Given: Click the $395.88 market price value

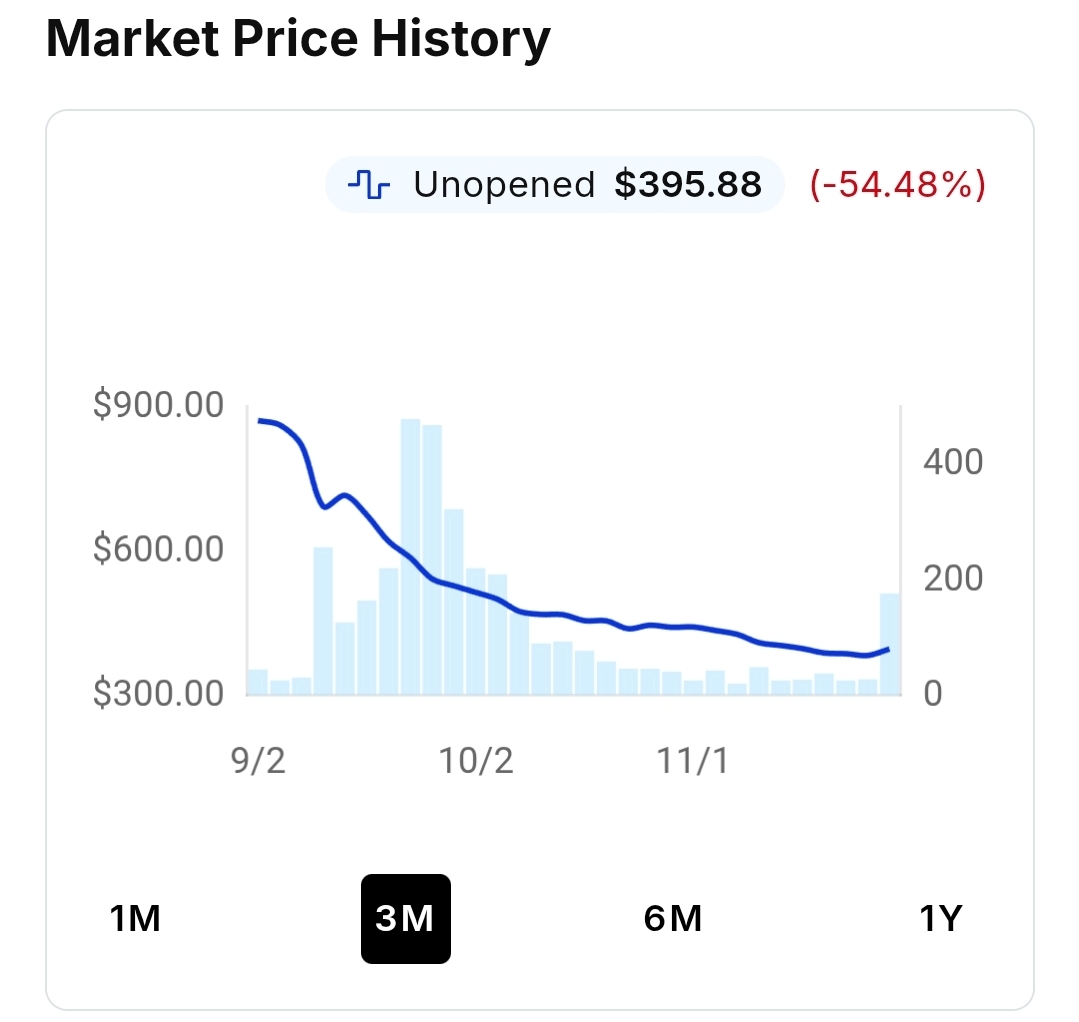Looking at the screenshot, I should (688, 185).
